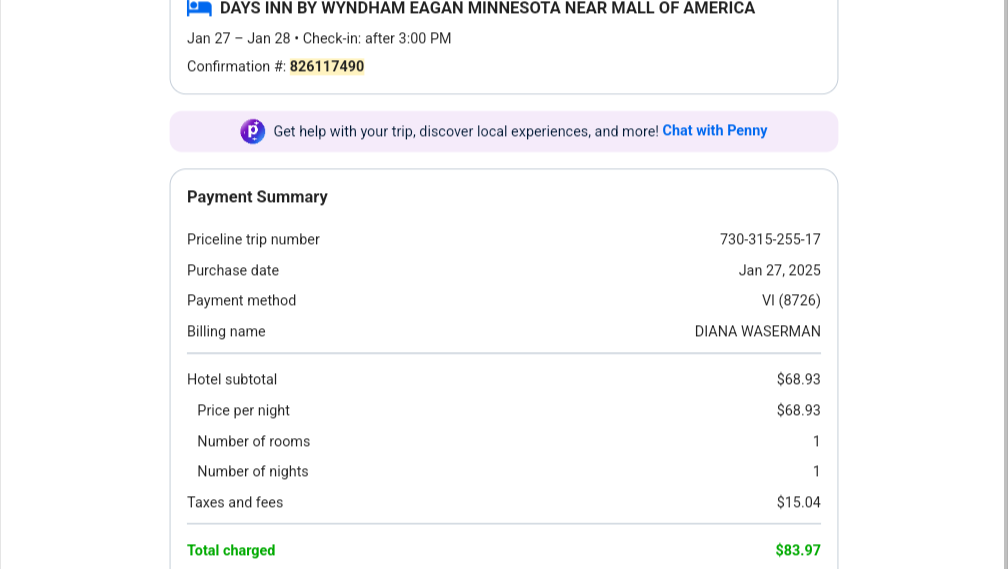Image resolution: width=1008 pixels, height=569 pixels.
Task: Click the Days Inn by Wyndham hotel title
Action: coord(487,8)
